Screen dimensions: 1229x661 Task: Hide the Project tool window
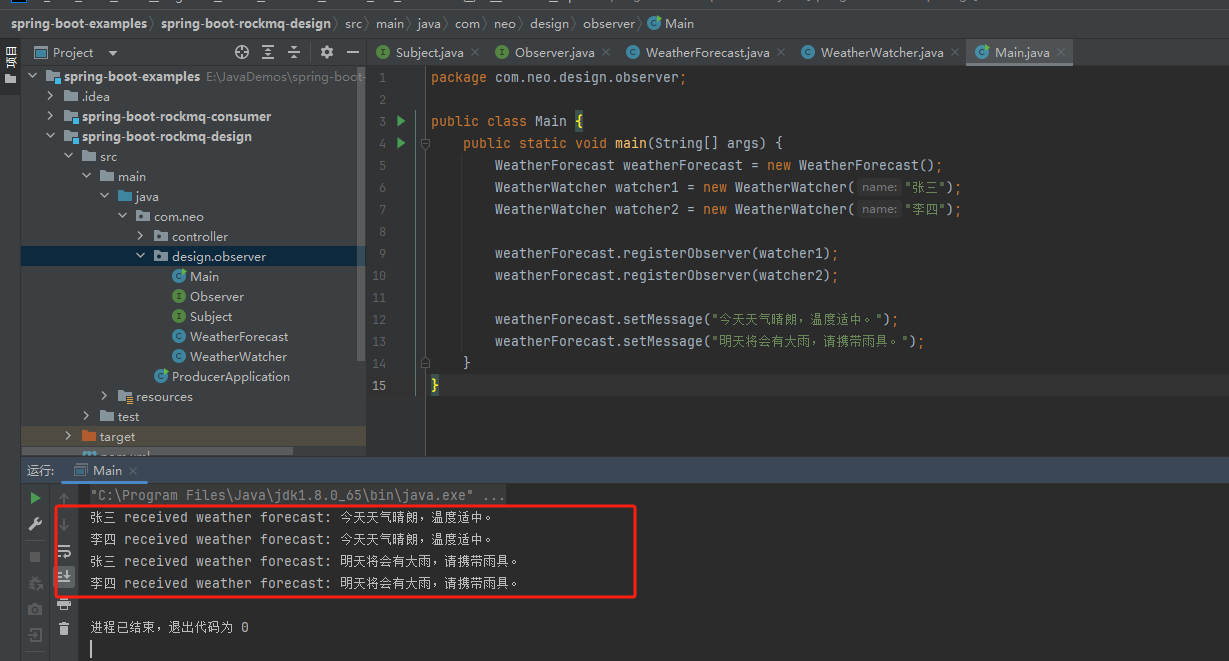click(353, 52)
